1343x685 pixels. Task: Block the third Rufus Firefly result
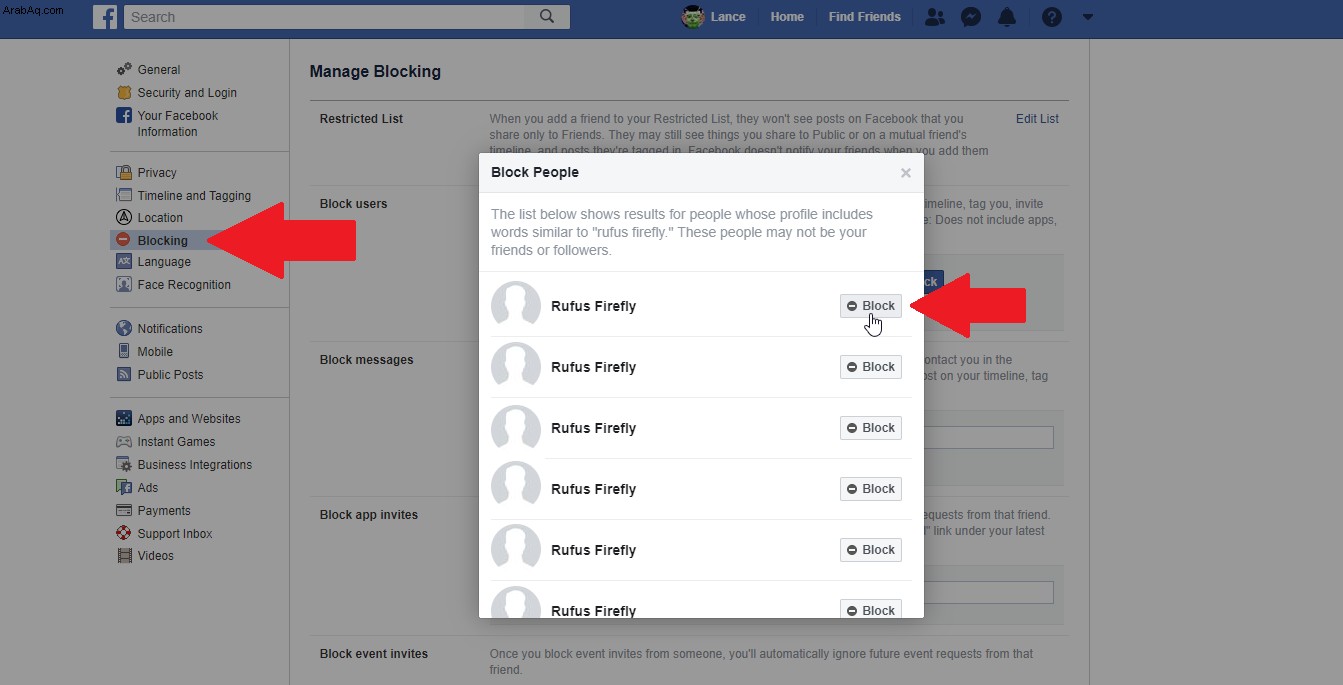871,428
